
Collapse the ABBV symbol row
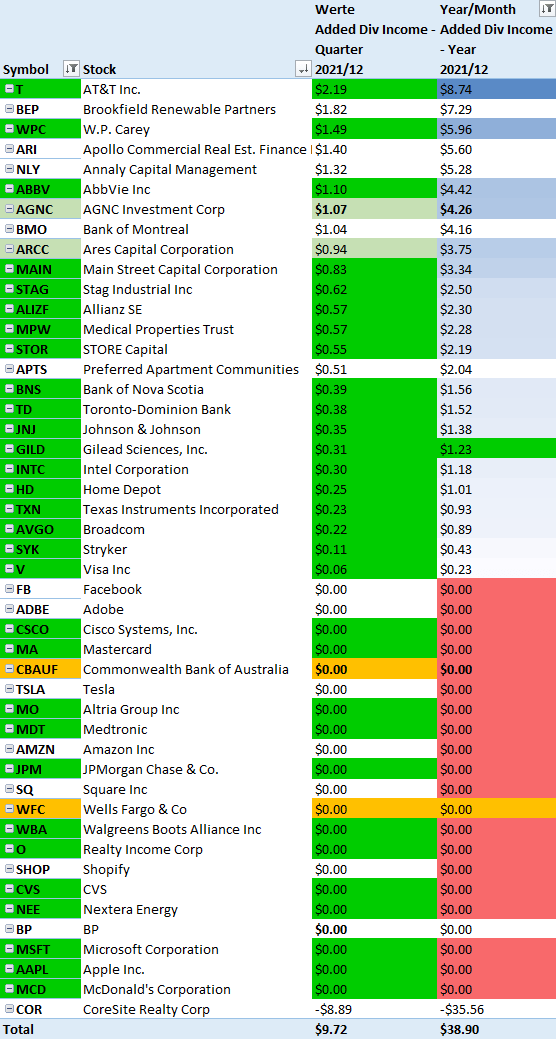pyautogui.click(x=9, y=189)
